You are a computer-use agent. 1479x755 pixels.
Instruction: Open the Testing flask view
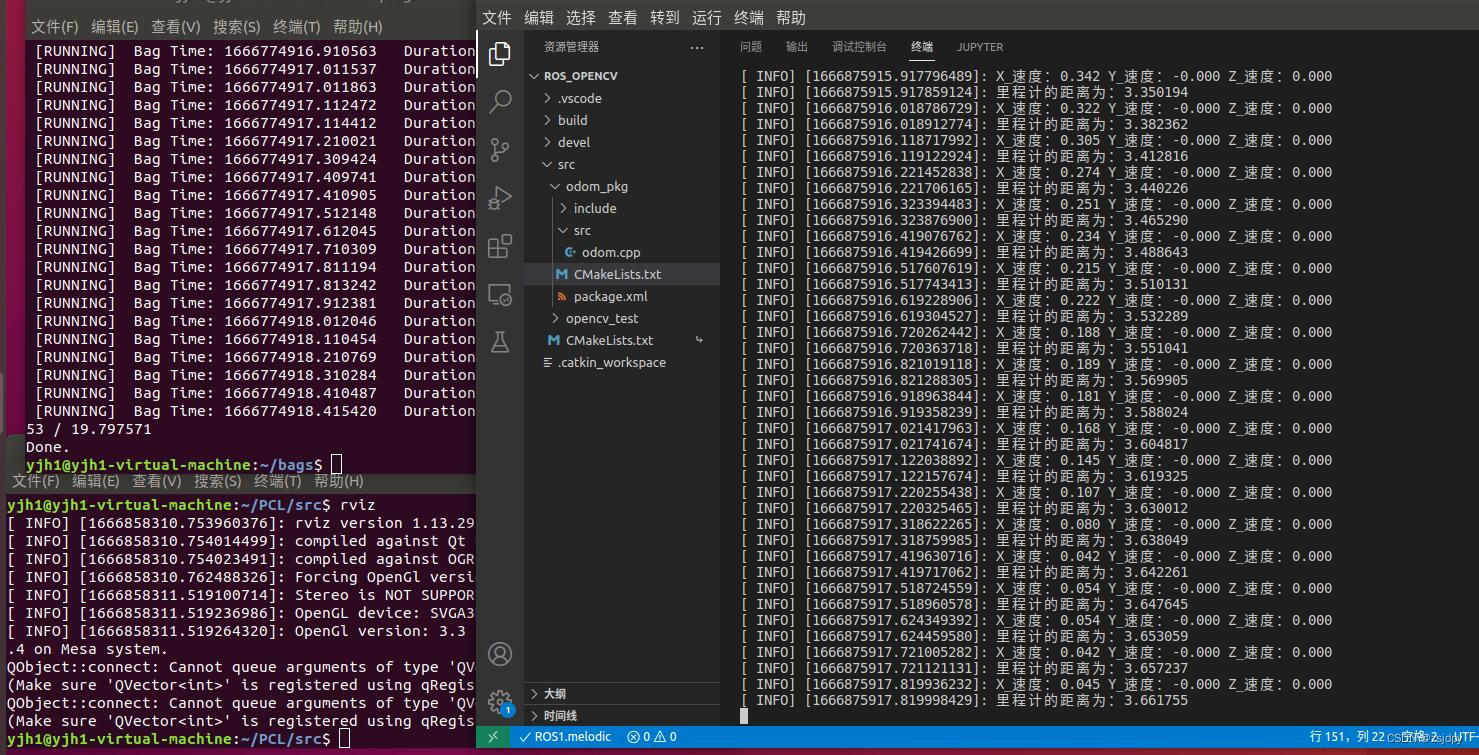[500, 342]
